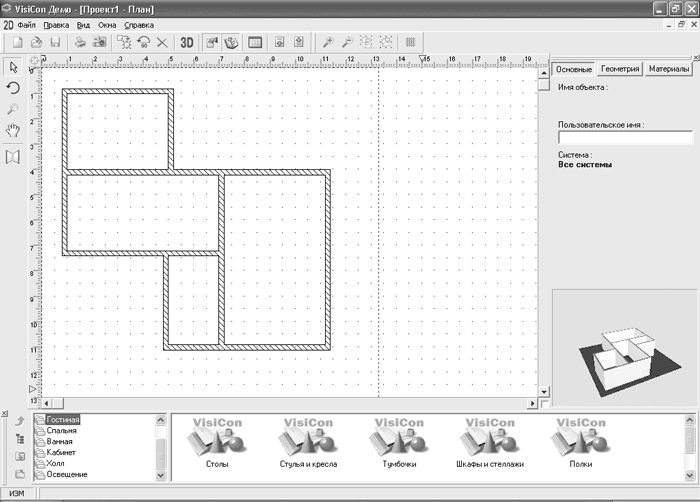Viewport: 700px width, 502px height.
Task: Click the mirror tool icon in left toolbar
Action: click(x=14, y=156)
